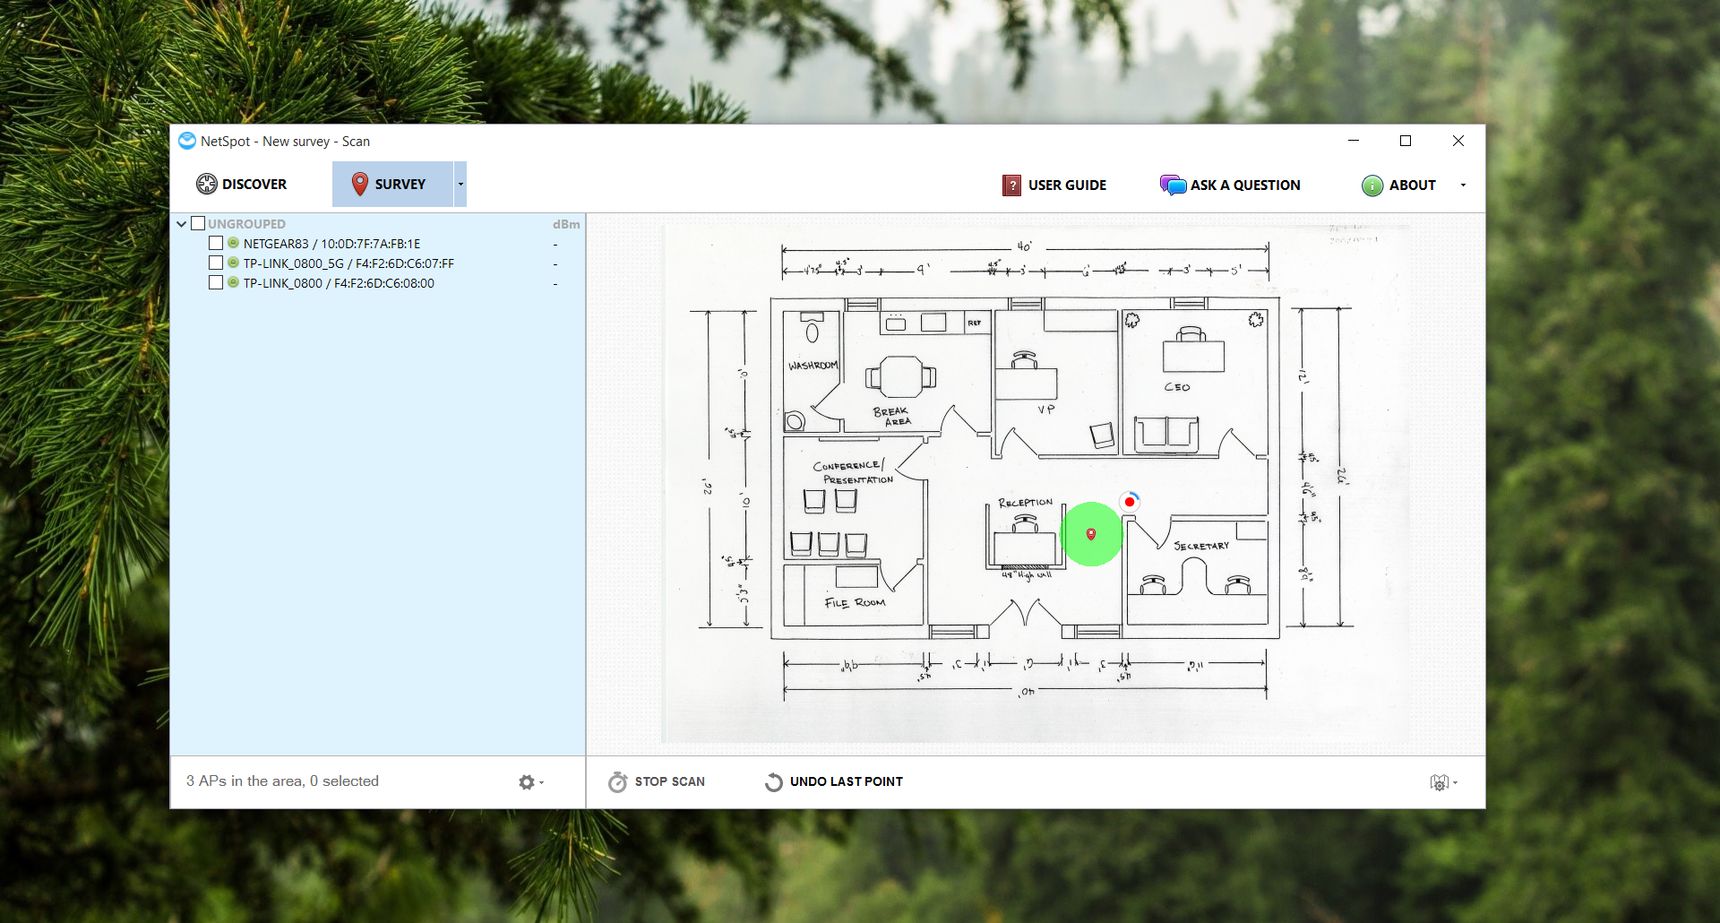The image size is (1720, 923).
Task: Click the Discover compass icon
Action: tap(207, 184)
